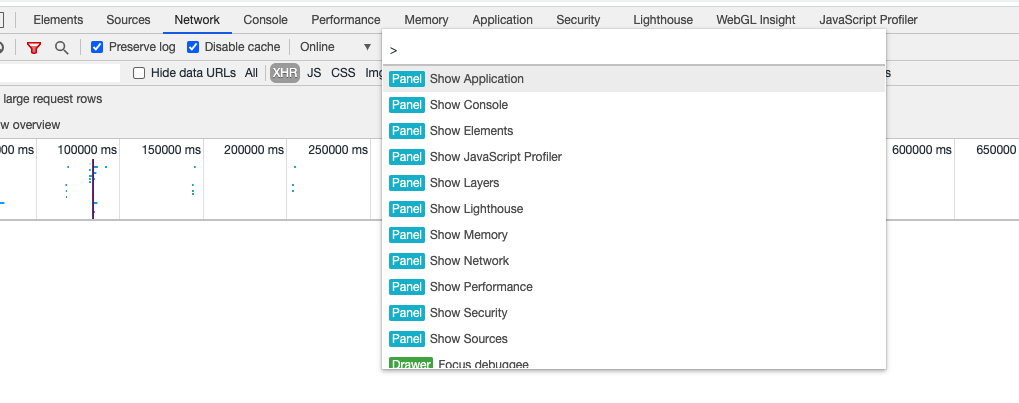Click Drawer badge beside Focus debuggee
This screenshot has width=1019, height=403.
click(x=411, y=363)
